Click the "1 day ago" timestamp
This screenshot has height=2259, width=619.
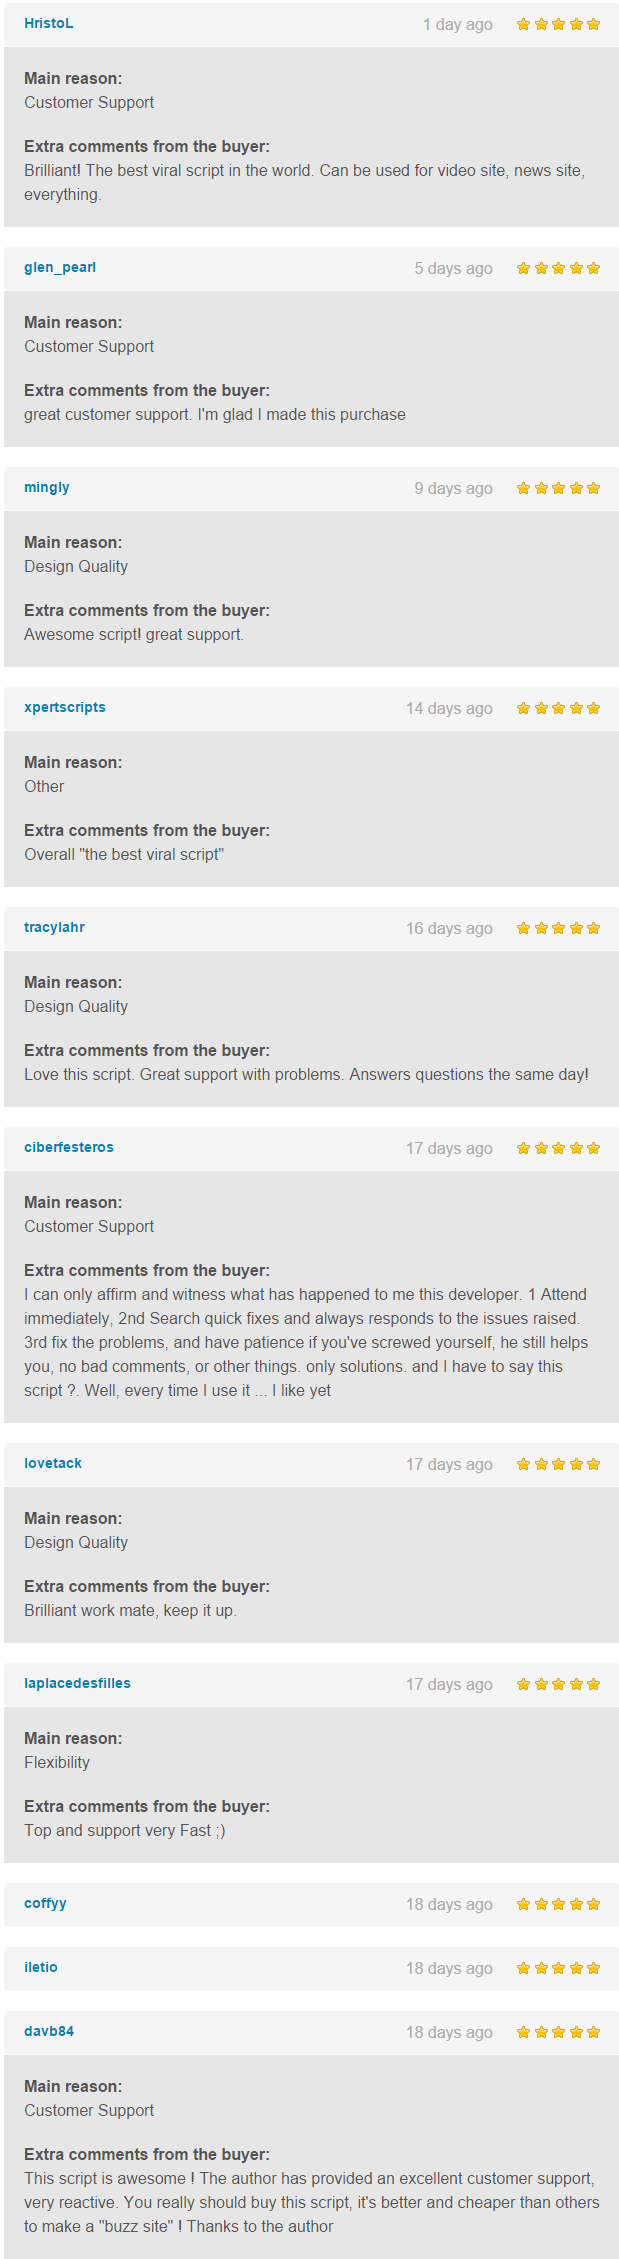tap(457, 25)
